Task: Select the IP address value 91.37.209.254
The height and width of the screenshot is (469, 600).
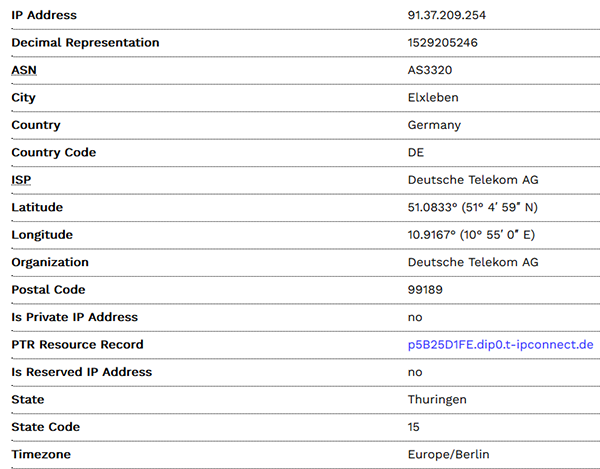Action: [x=447, y=15]
